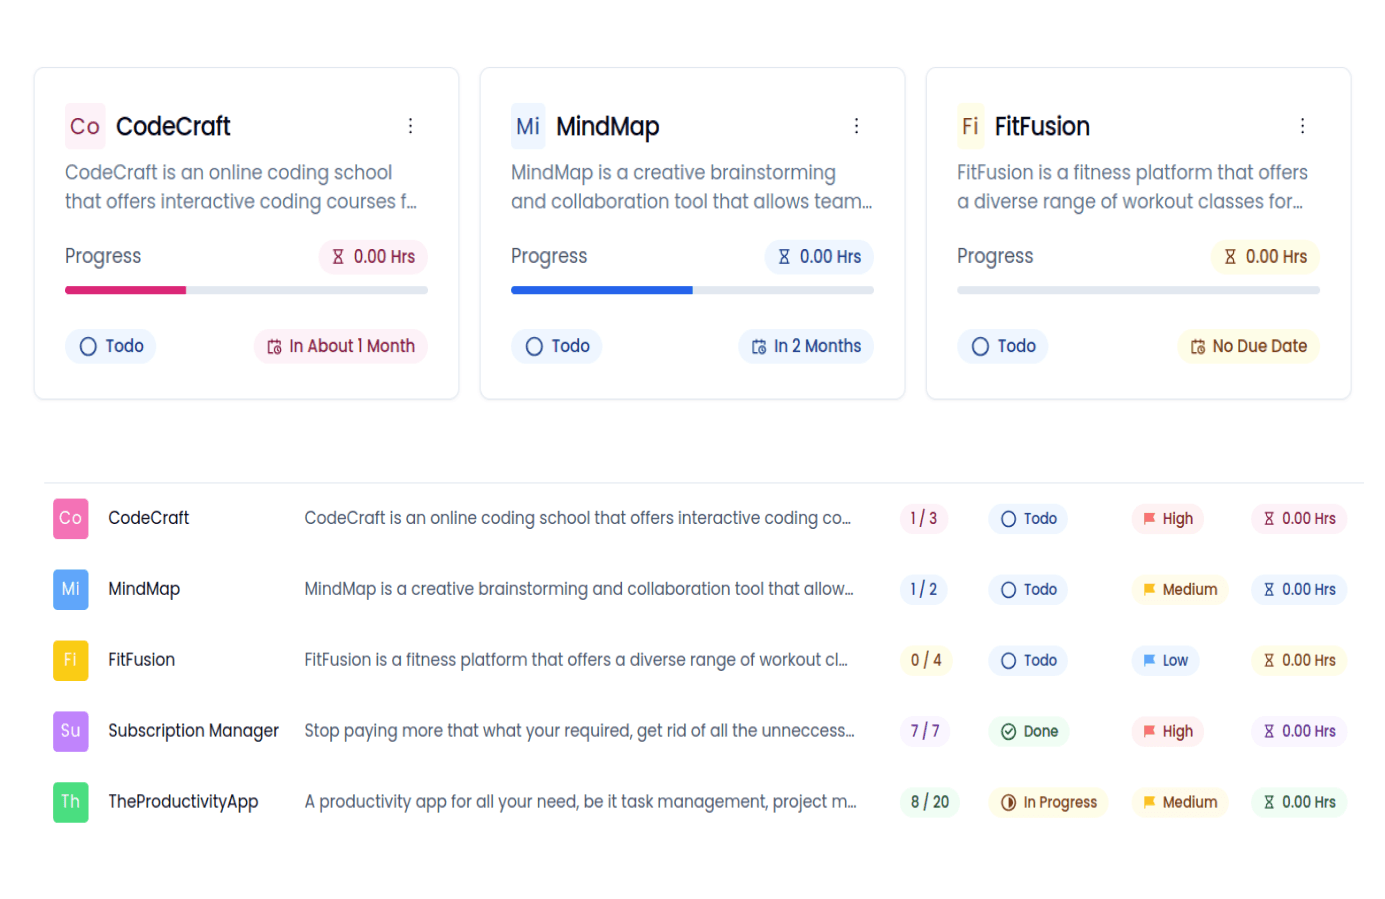Open the CodeCraft card three-dot menu
The image size is (1385, 899).
pos(410,126)
